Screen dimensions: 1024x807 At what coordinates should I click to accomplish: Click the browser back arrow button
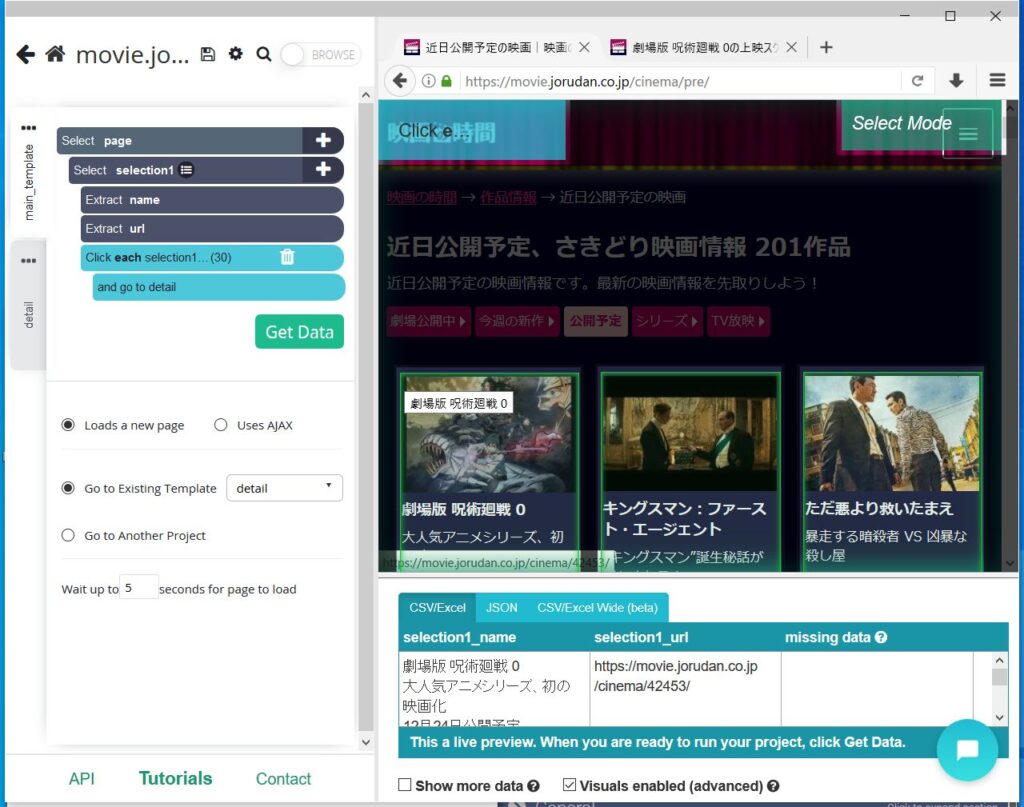point(400,81)
